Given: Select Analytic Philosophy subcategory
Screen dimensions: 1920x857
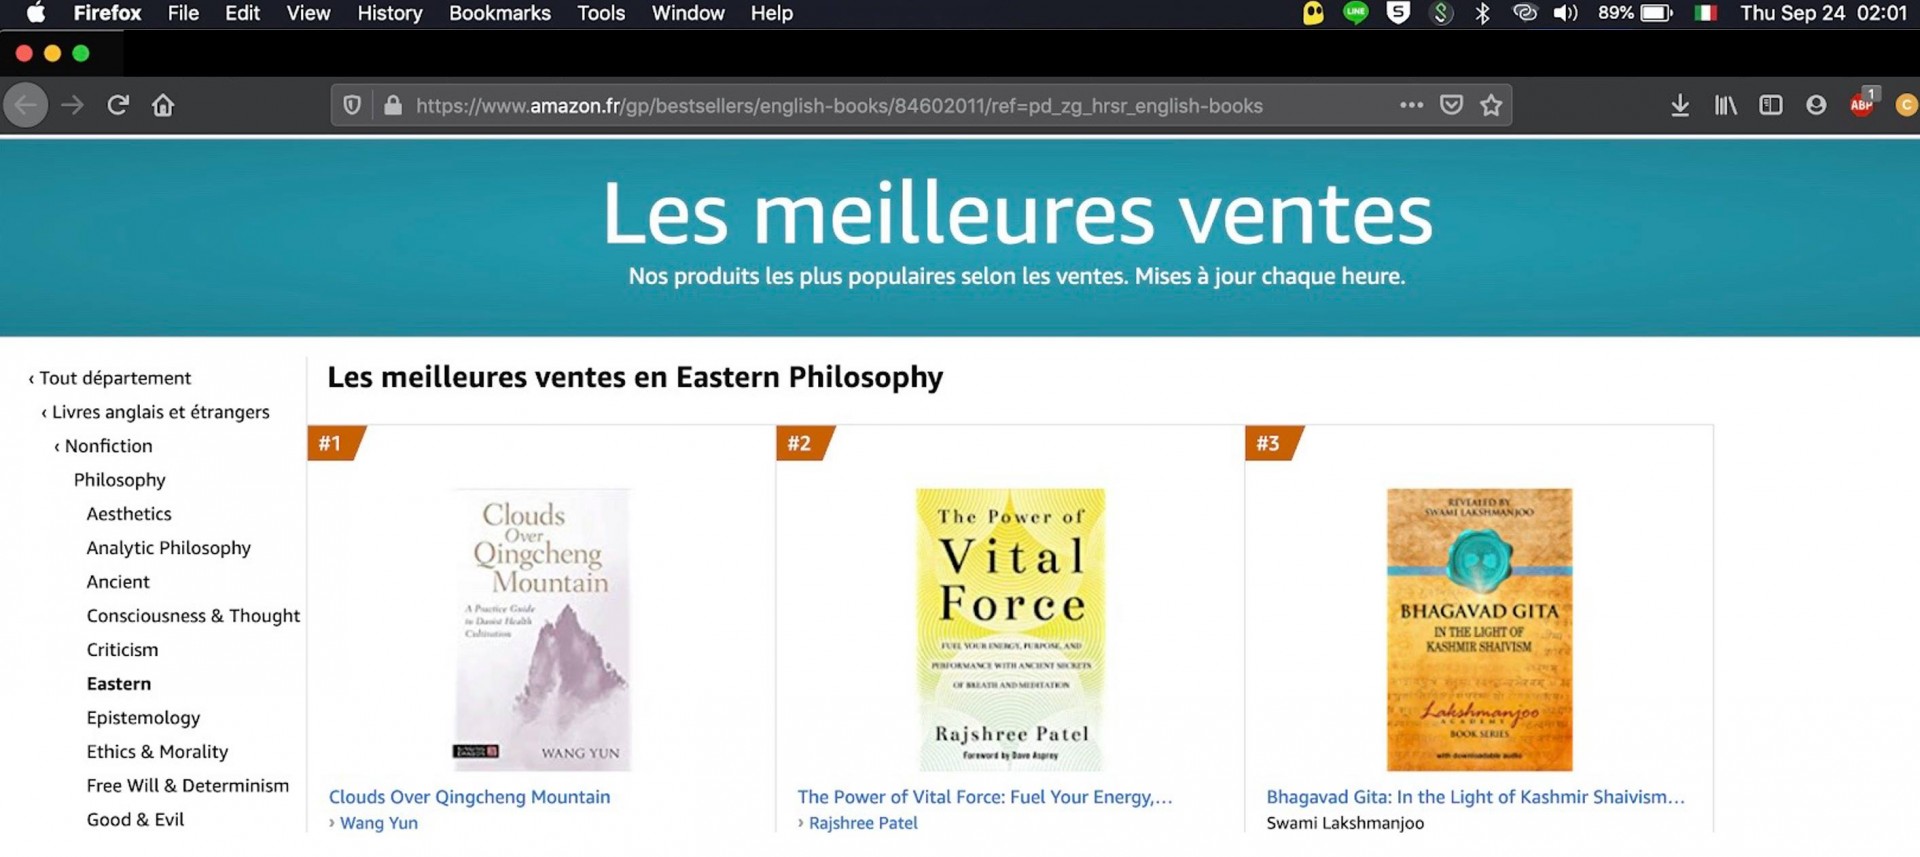Looking at the screenshot, I should (169, 548).
